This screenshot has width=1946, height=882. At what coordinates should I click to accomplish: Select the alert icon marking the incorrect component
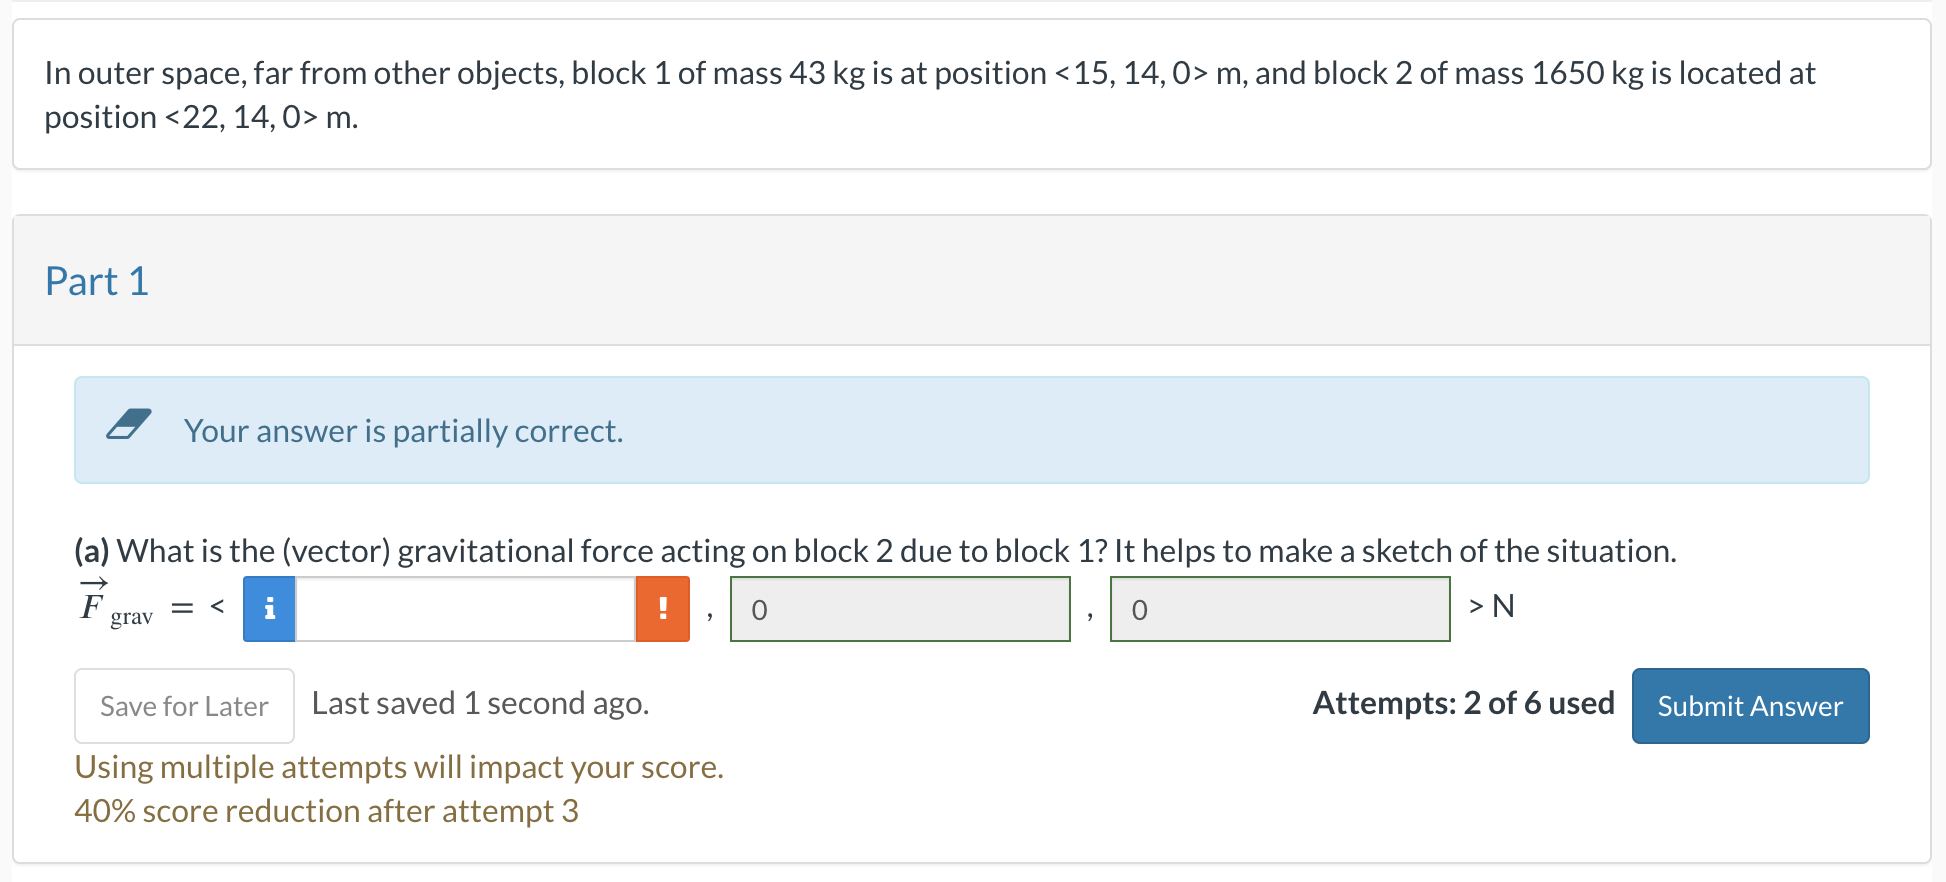pyautogui.click(x=662, y=608)
